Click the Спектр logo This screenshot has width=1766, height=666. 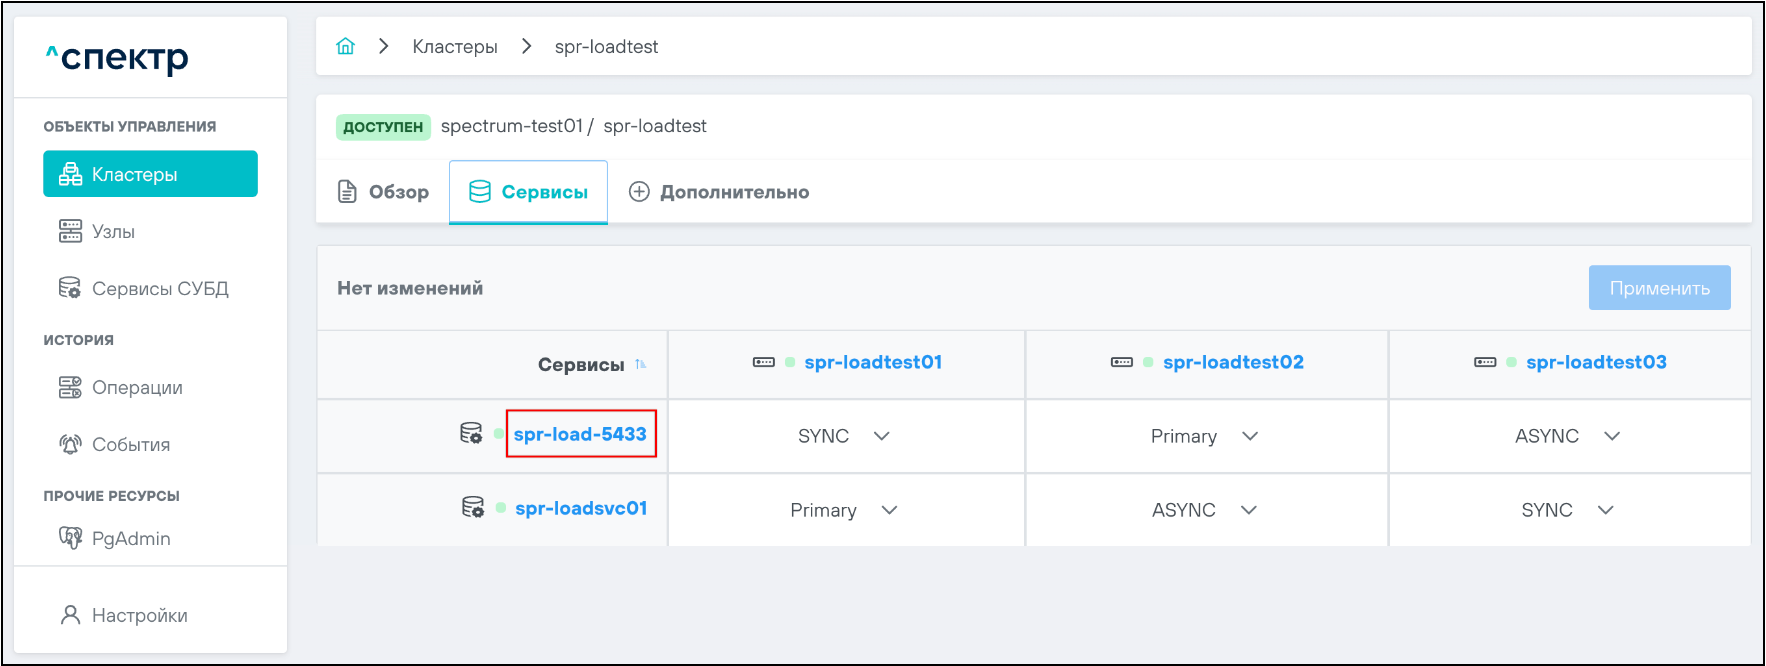117,58
